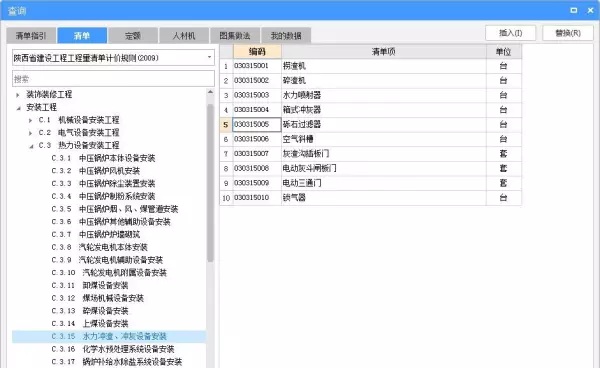This screenshot has width=600, height=368.
Task: Expand C.2 电气设备安装工程 node
Action: (30, 133)
